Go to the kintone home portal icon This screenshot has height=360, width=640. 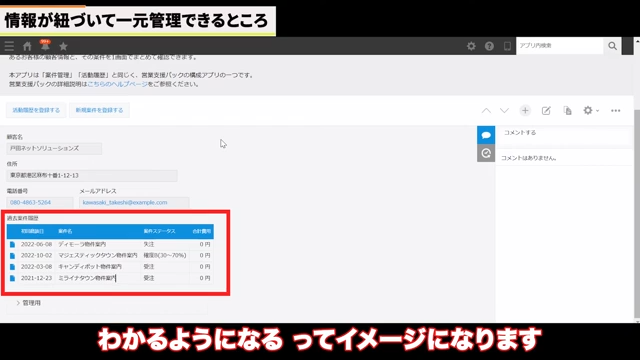pos(27,46)
